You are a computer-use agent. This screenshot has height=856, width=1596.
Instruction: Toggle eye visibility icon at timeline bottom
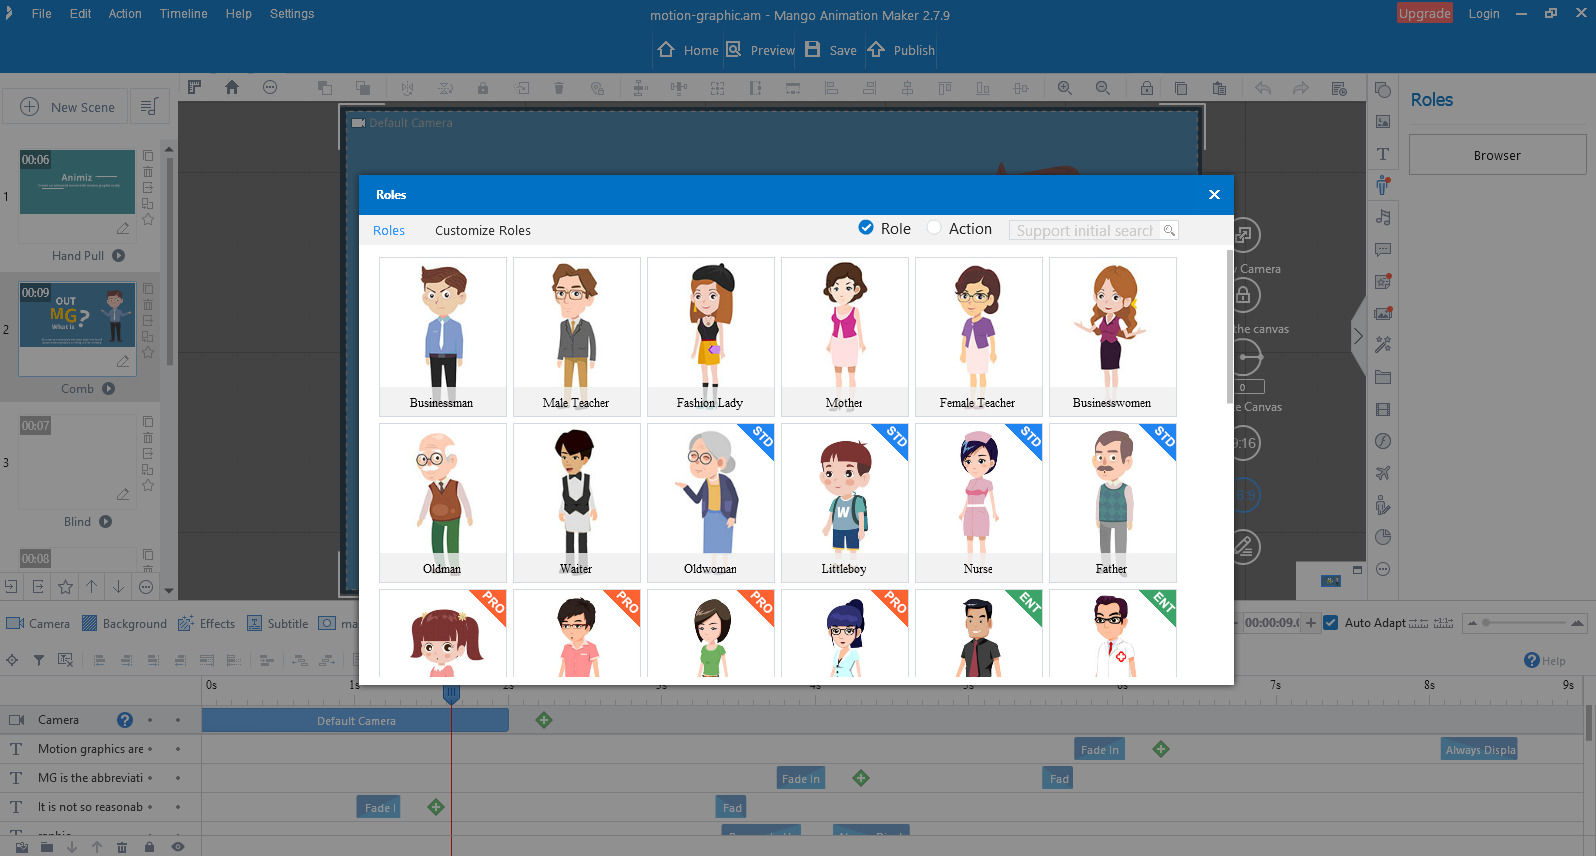[178, 847]
